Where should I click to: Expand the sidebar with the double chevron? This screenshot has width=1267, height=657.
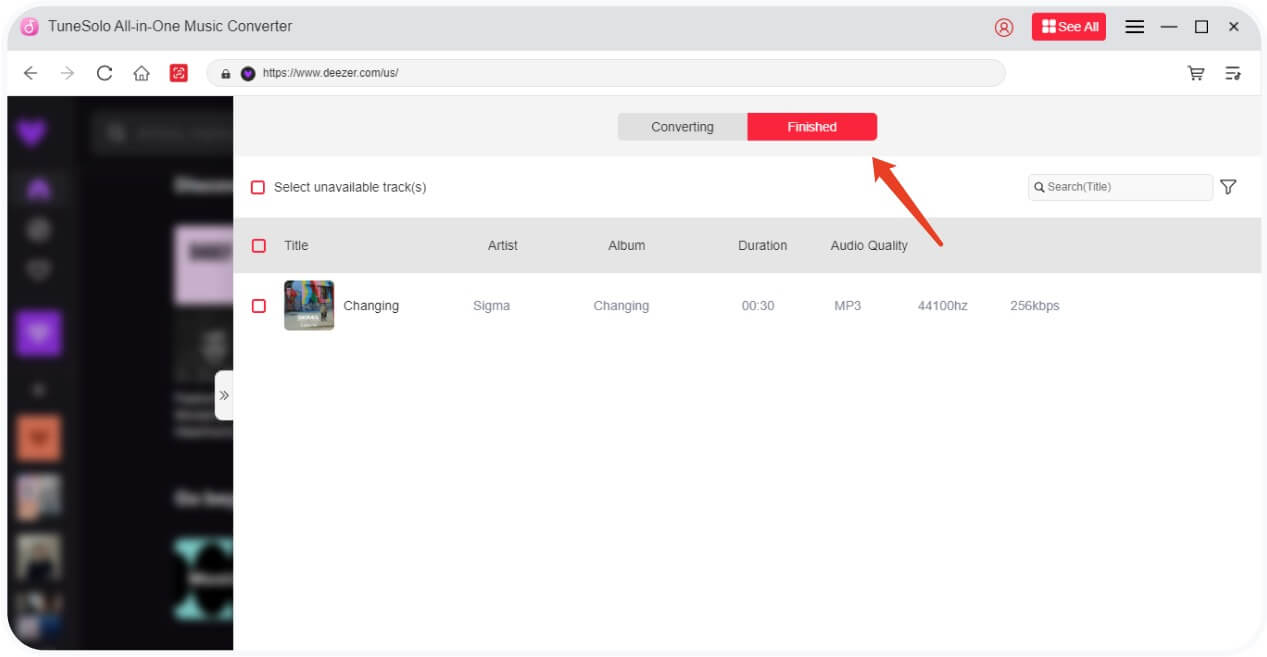point(224,395)
